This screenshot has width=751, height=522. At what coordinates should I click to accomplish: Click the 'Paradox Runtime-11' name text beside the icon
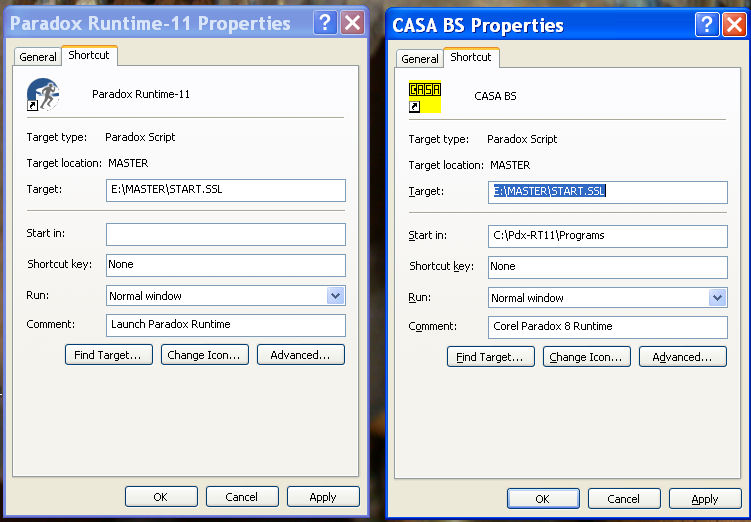point(141,94)
